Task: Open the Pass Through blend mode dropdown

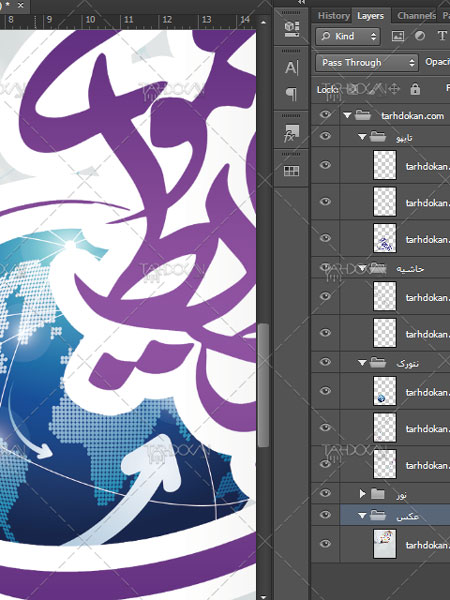Action: coord(366,62)
